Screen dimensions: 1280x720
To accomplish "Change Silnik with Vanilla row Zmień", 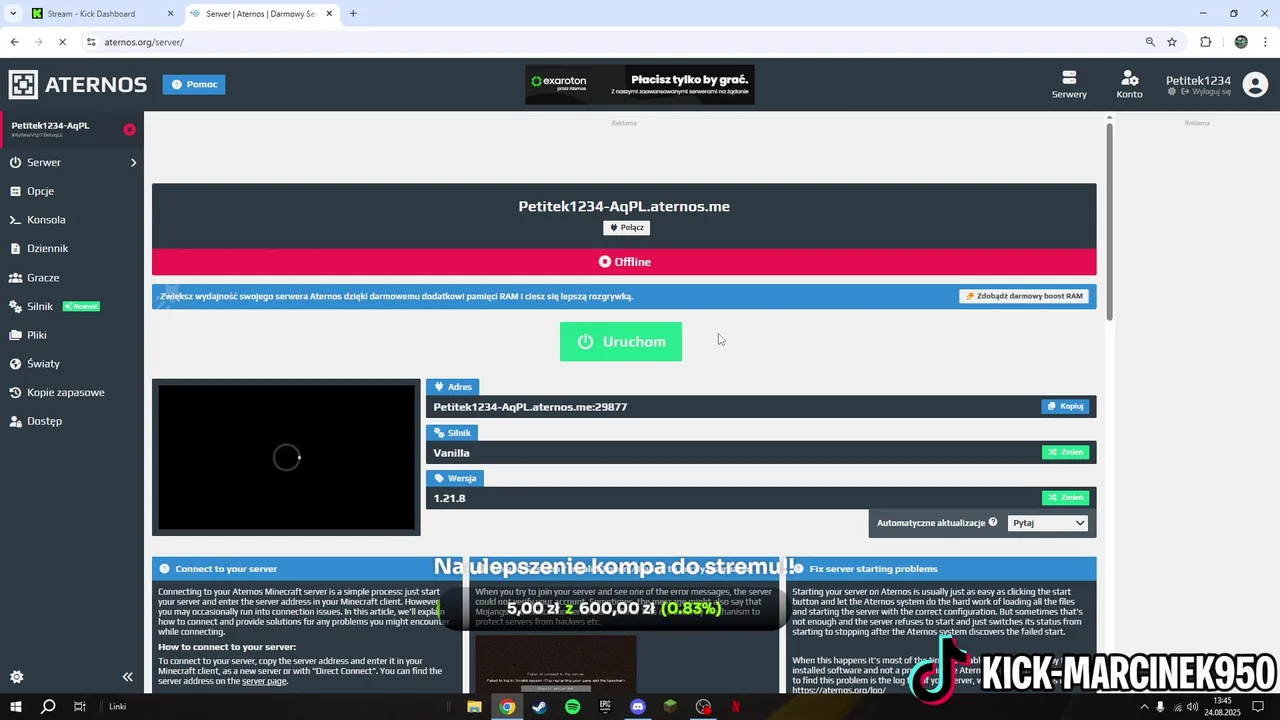I will 1065,452.
